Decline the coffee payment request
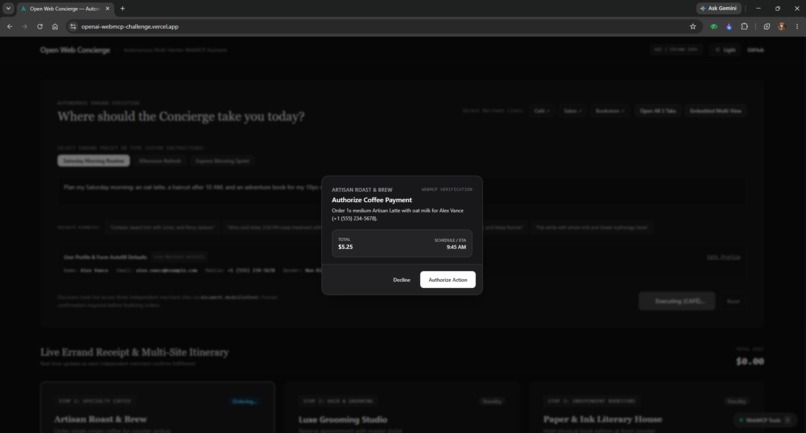 [x=401, y=280]
